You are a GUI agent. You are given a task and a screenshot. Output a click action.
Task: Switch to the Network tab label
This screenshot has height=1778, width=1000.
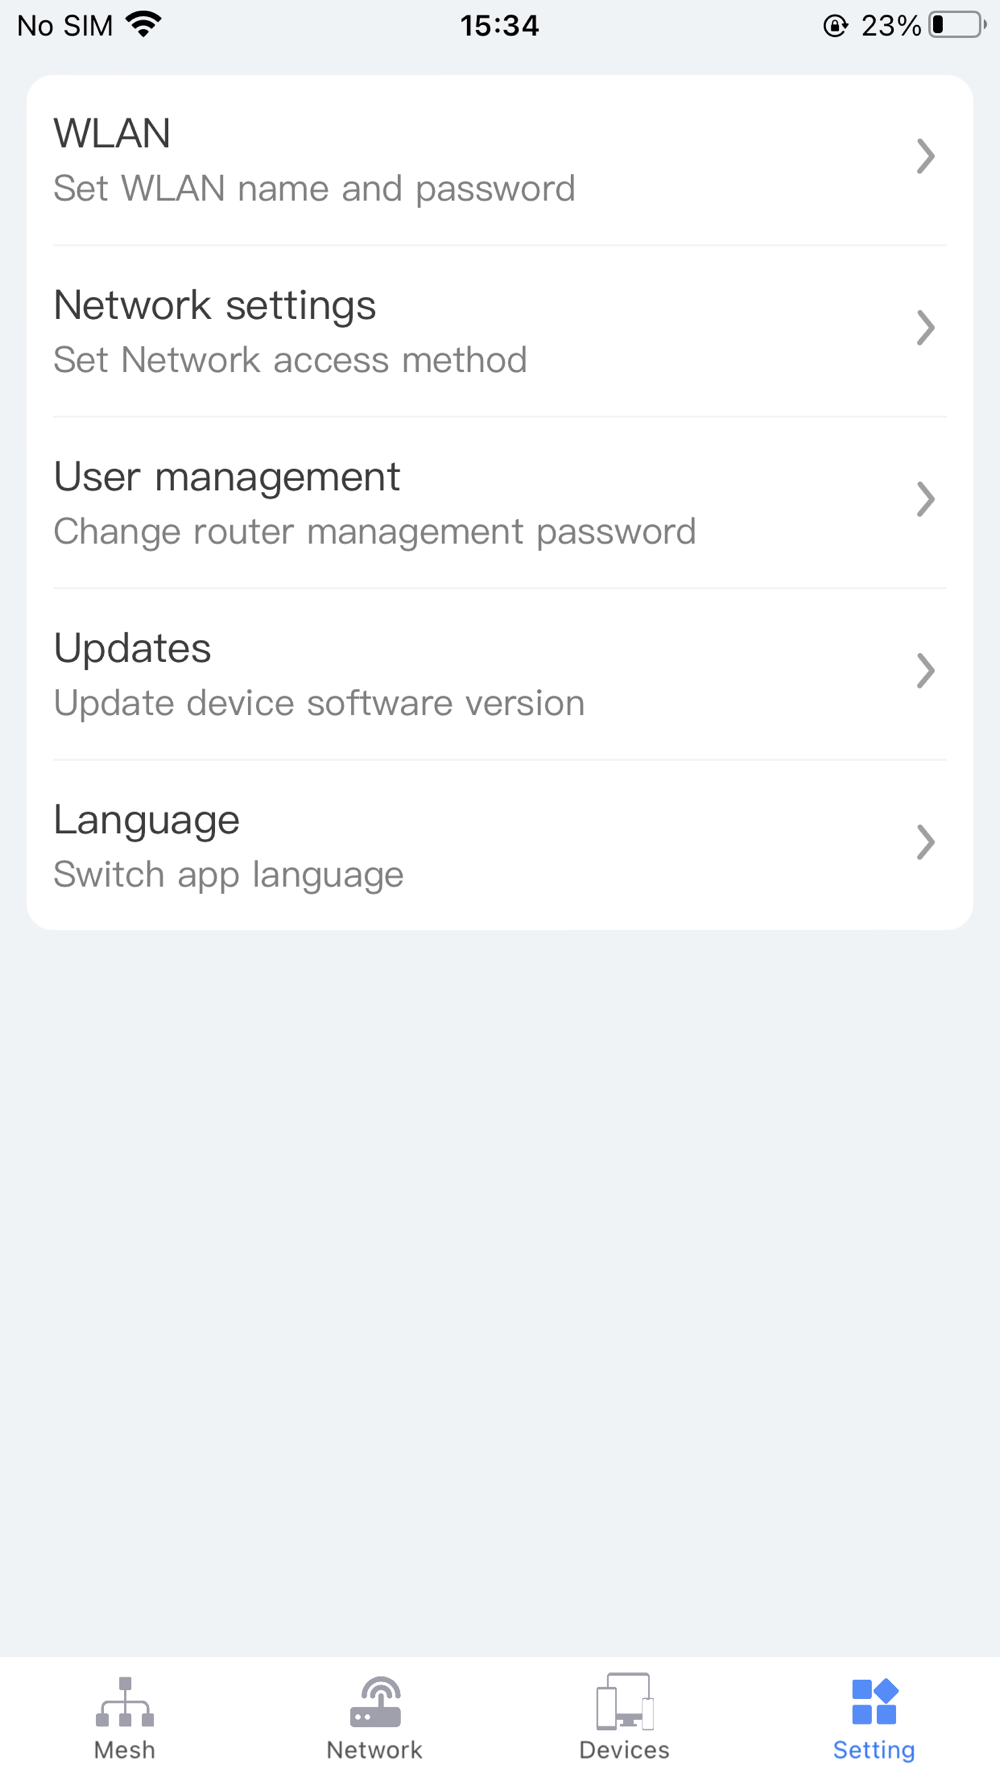[375, 1750]
